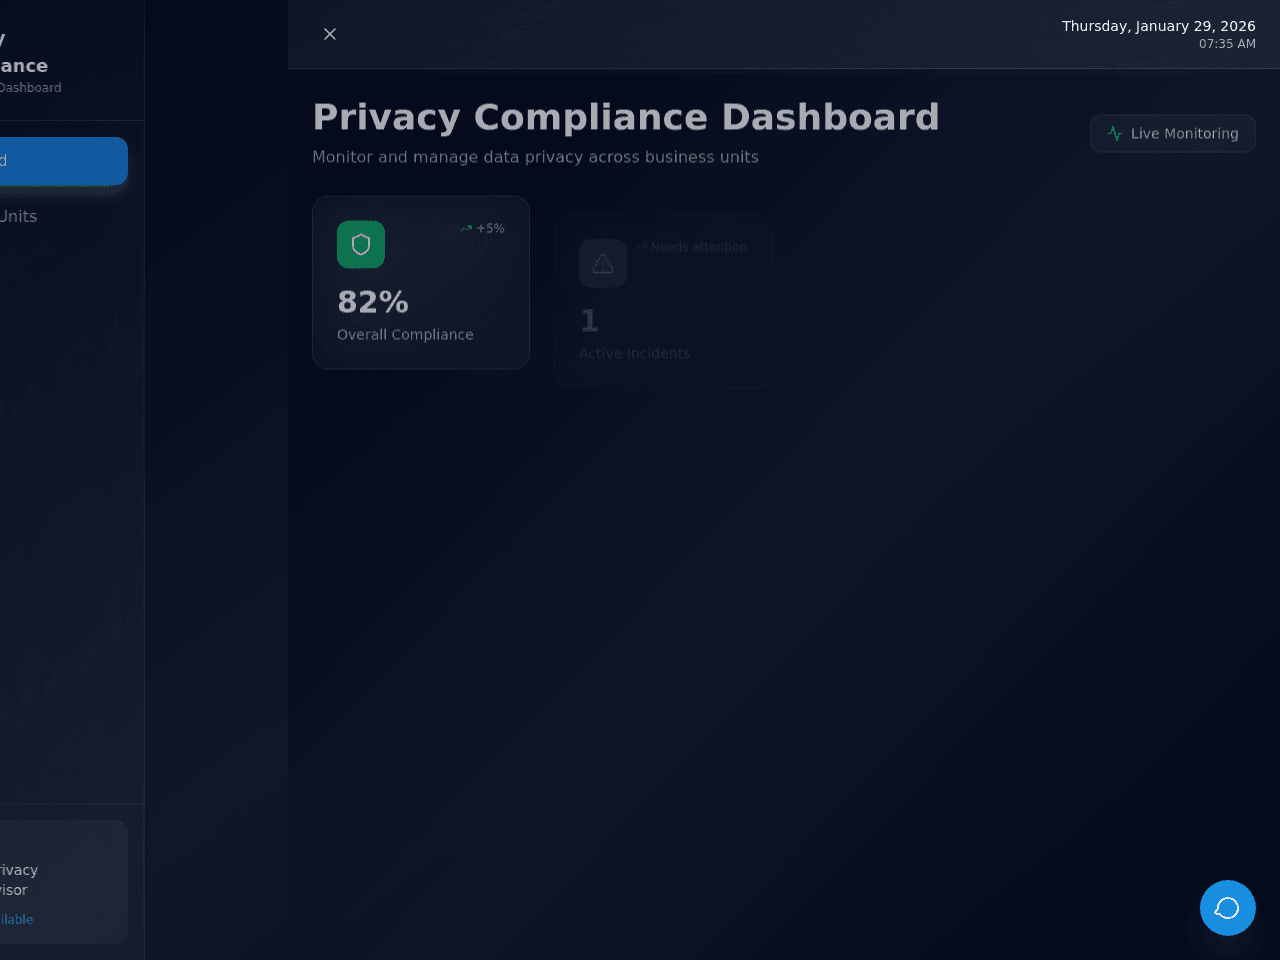Click the Overall Compliance label
This screenshot has height=960, width=1280.
(405, 335)
